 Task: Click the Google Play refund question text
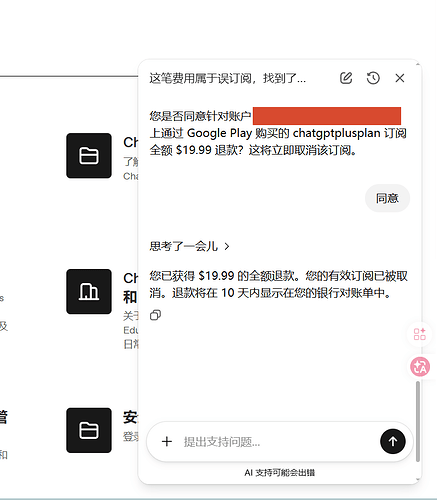278,133
